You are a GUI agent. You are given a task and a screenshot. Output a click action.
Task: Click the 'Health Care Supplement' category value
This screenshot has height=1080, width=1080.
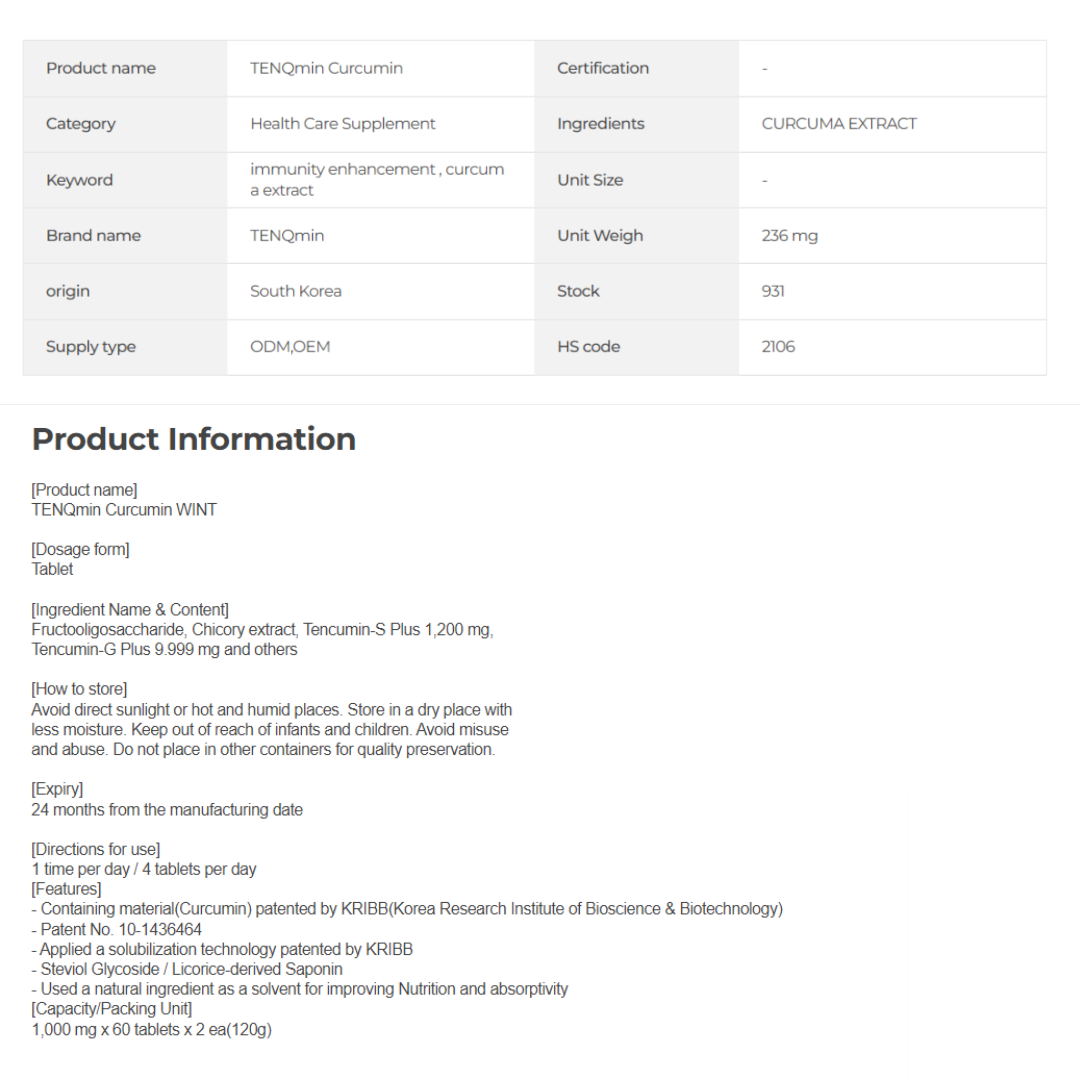point(342,124)
